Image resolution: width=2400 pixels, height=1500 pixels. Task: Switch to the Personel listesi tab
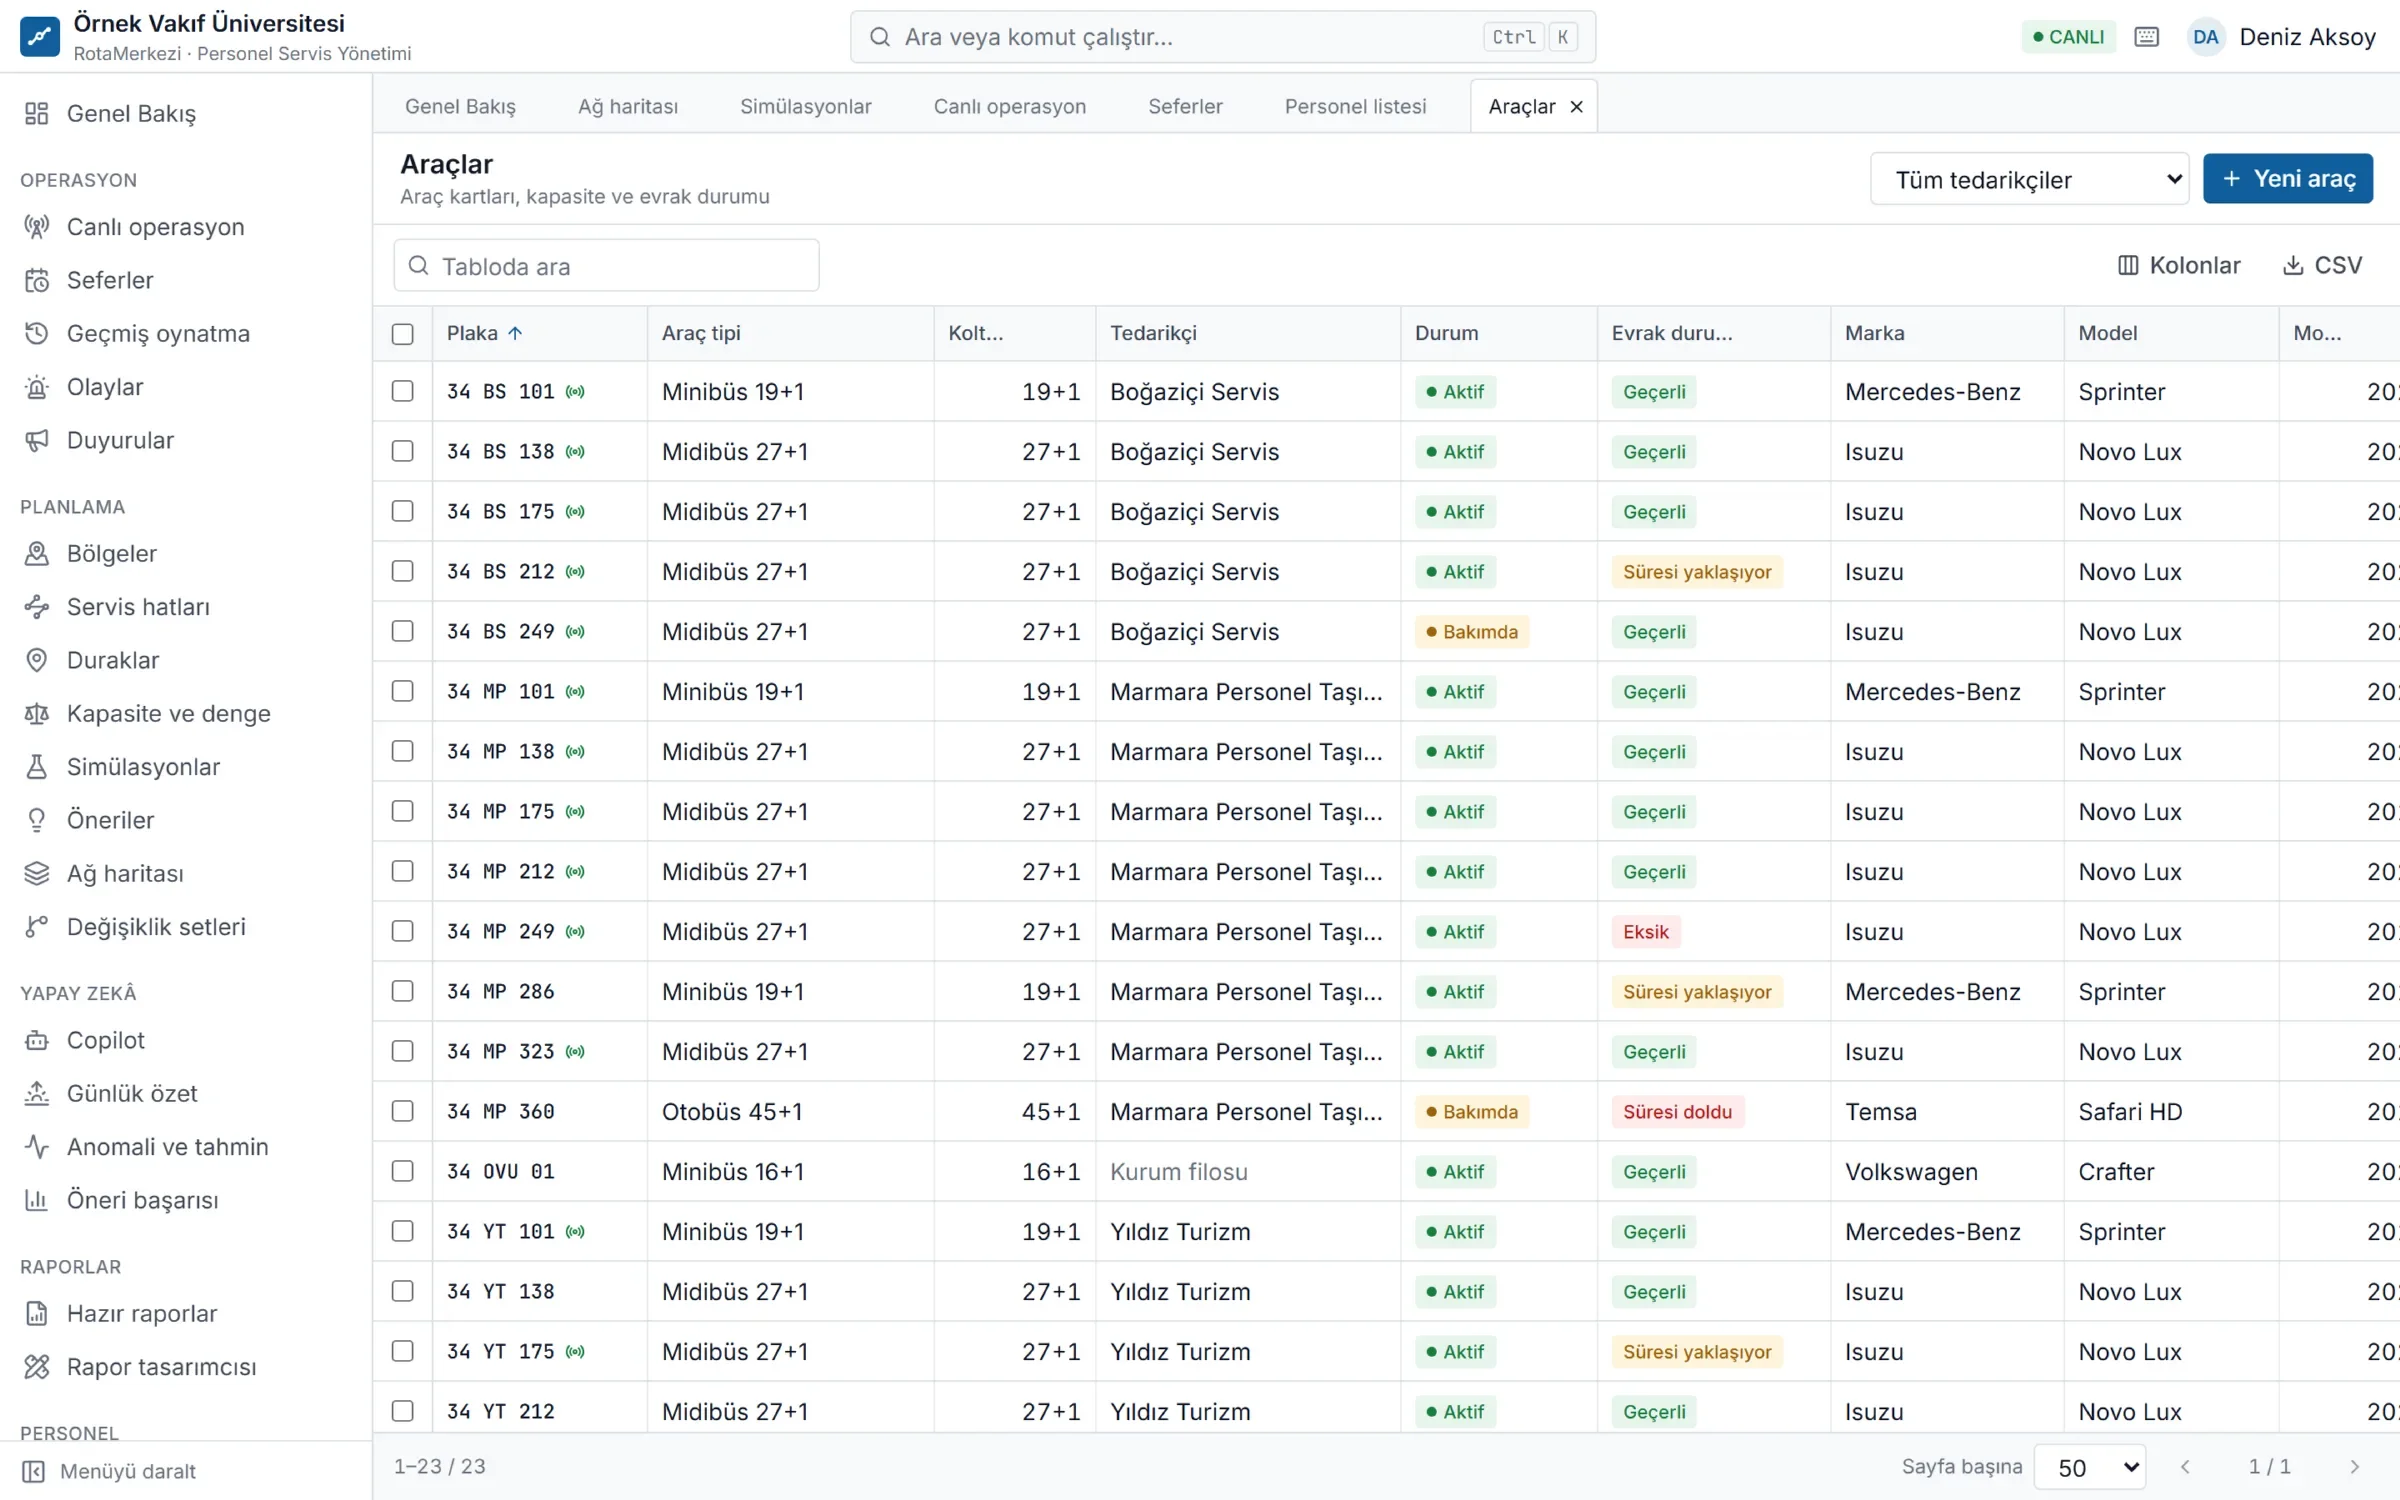click(x=1355, y=106)
